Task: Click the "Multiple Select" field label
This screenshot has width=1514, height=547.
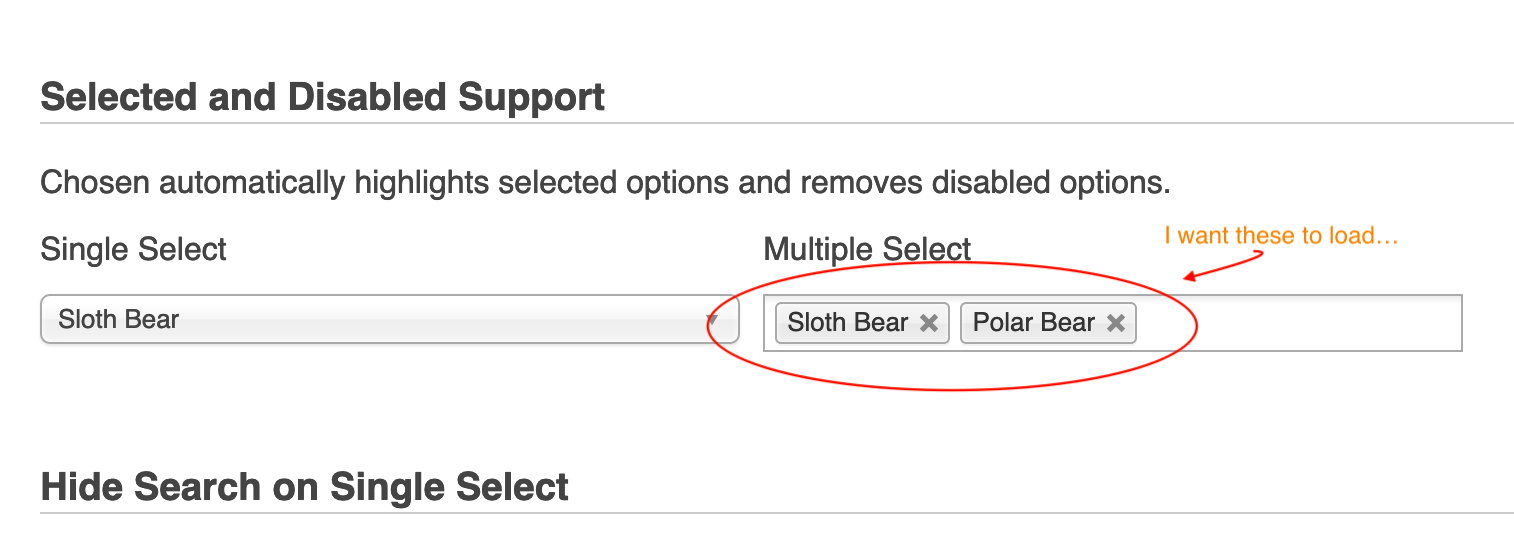Action: (x=867, y=249)
